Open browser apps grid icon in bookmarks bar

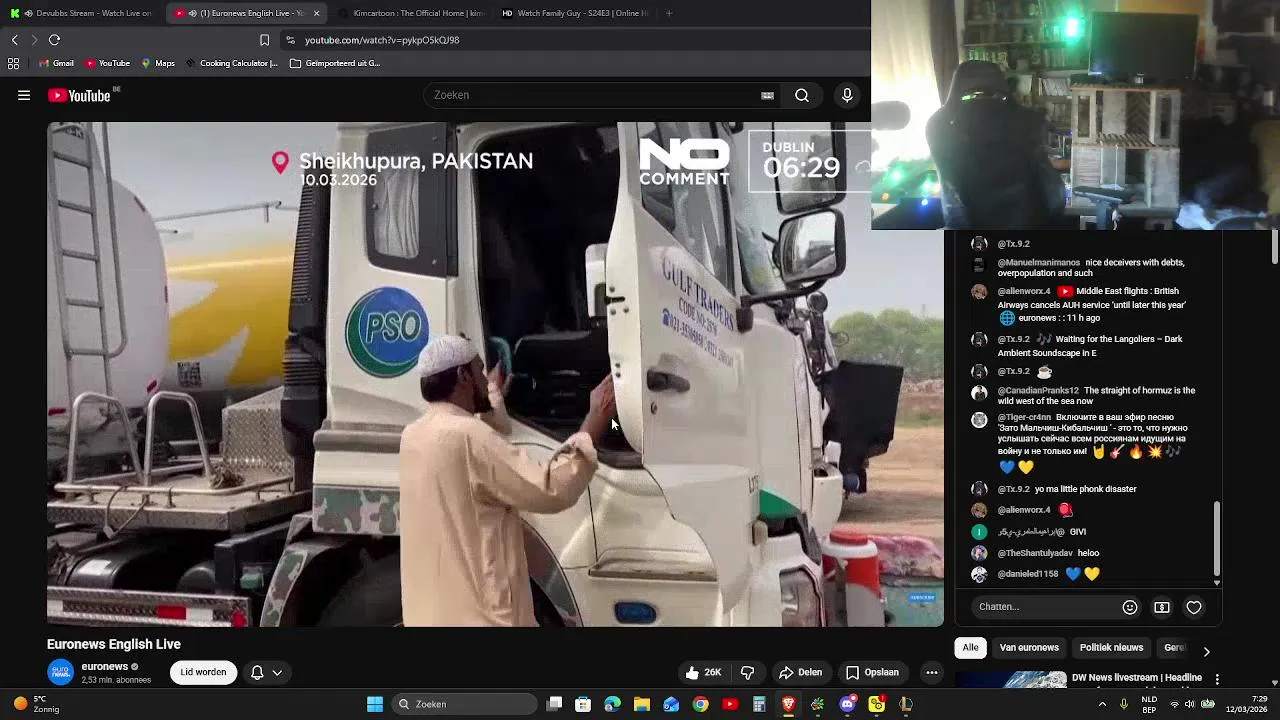[x=13, y=63]
